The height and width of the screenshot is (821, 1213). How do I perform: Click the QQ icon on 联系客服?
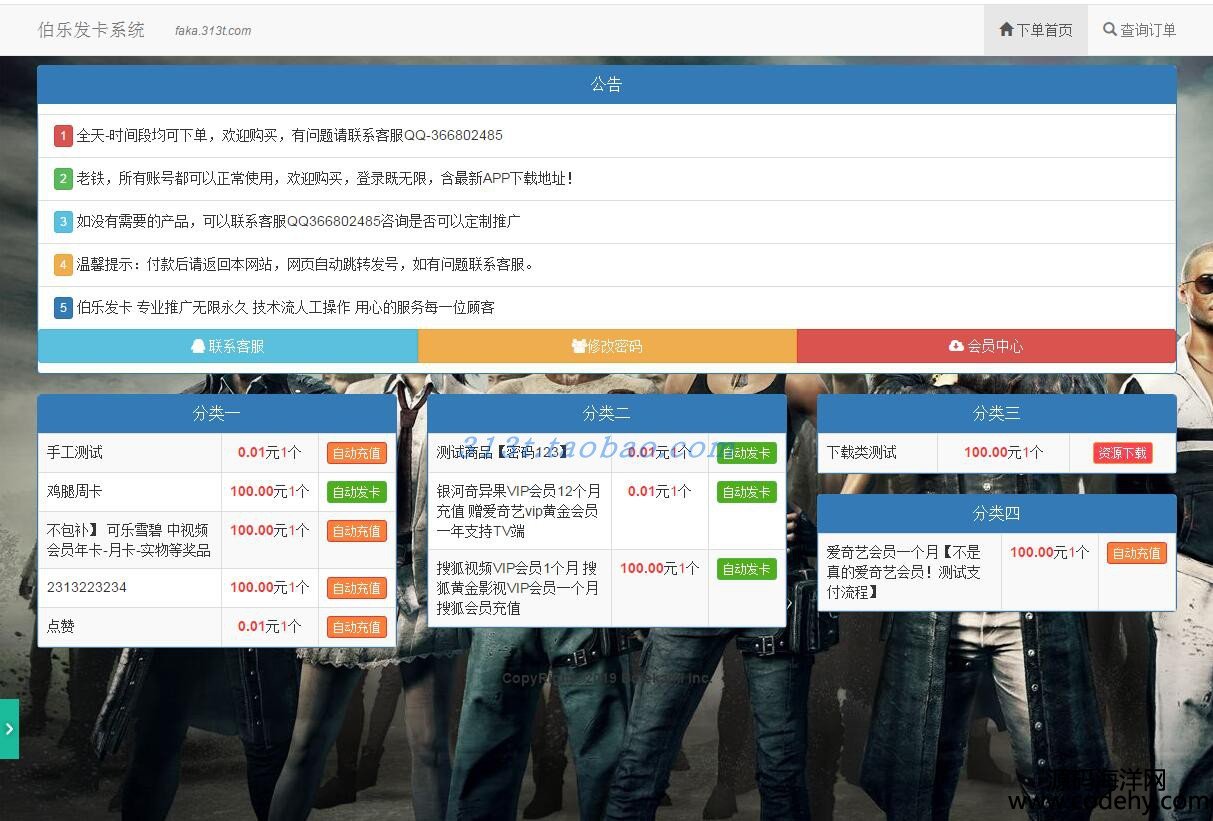pos(198,346)
